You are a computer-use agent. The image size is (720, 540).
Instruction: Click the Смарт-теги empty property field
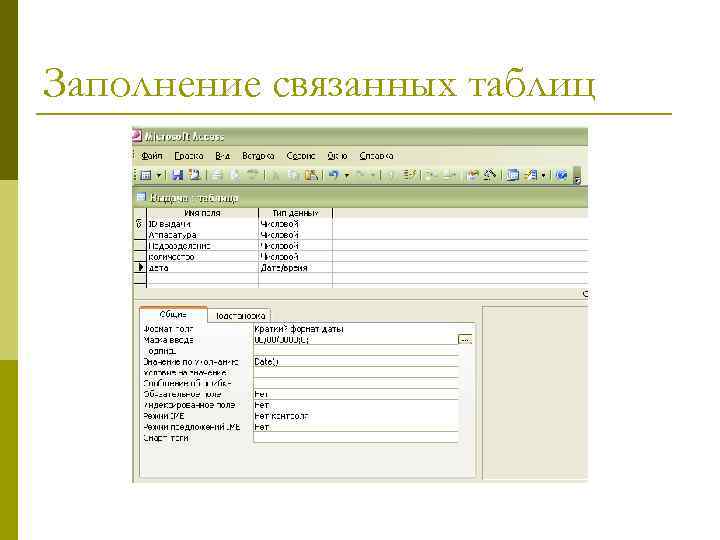356,438
